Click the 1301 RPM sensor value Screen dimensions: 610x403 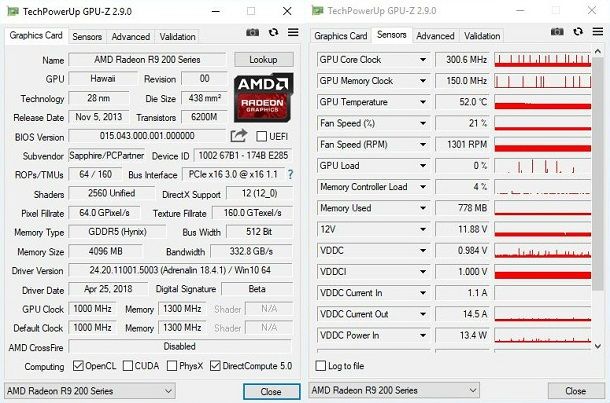463,144
